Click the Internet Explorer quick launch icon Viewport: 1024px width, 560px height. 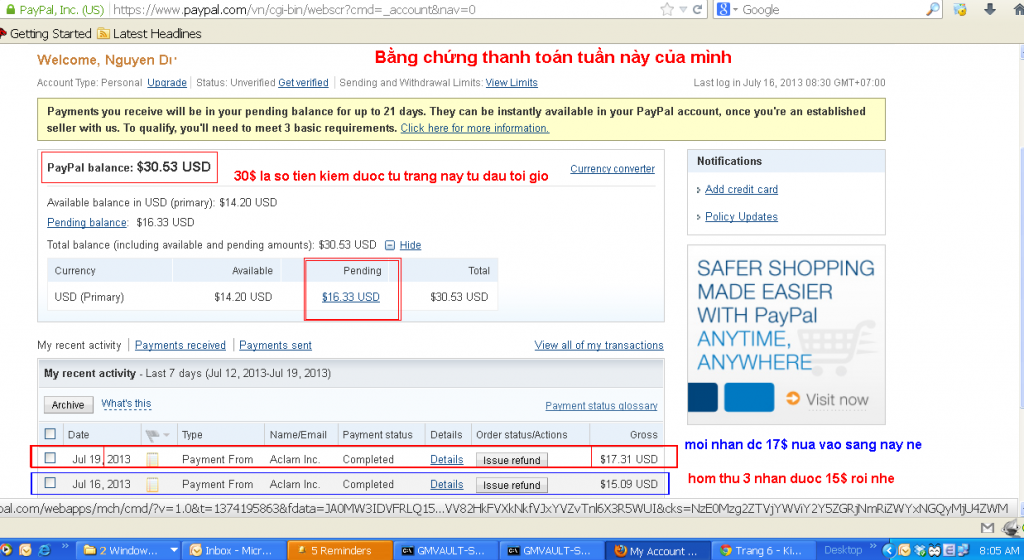point(44,550)
